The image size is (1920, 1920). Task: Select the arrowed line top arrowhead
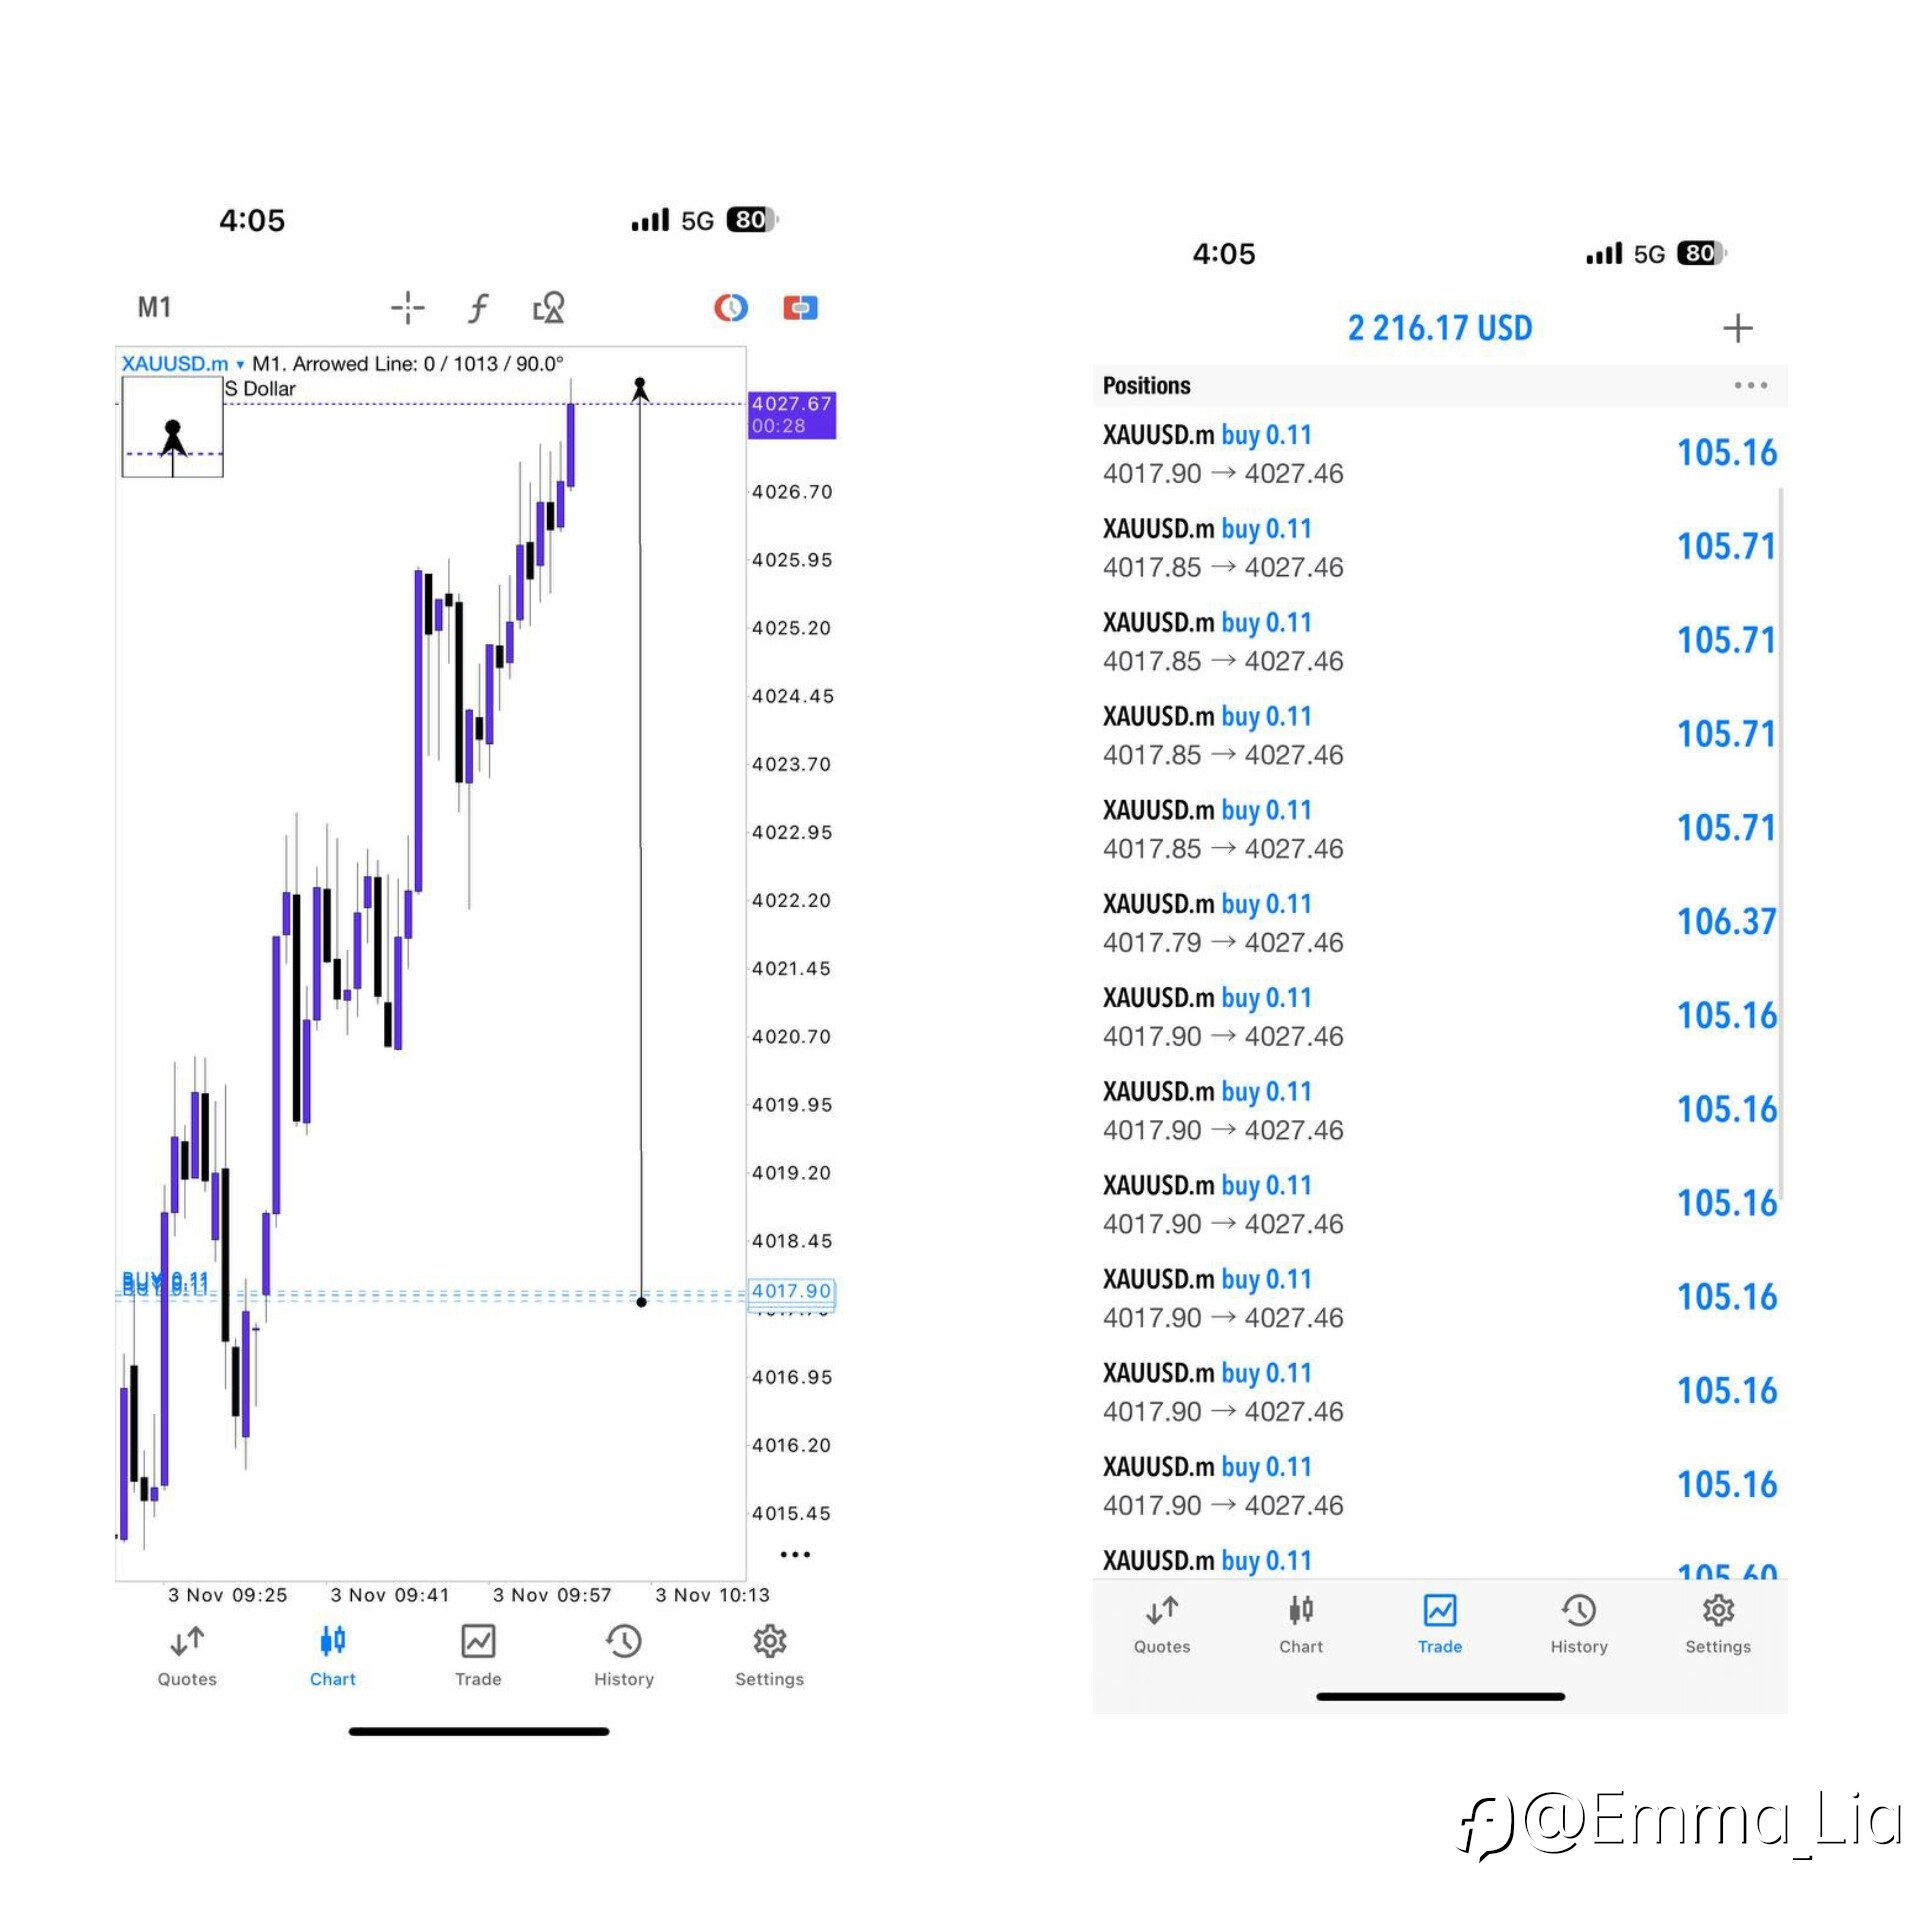click(x=640, y=387)
